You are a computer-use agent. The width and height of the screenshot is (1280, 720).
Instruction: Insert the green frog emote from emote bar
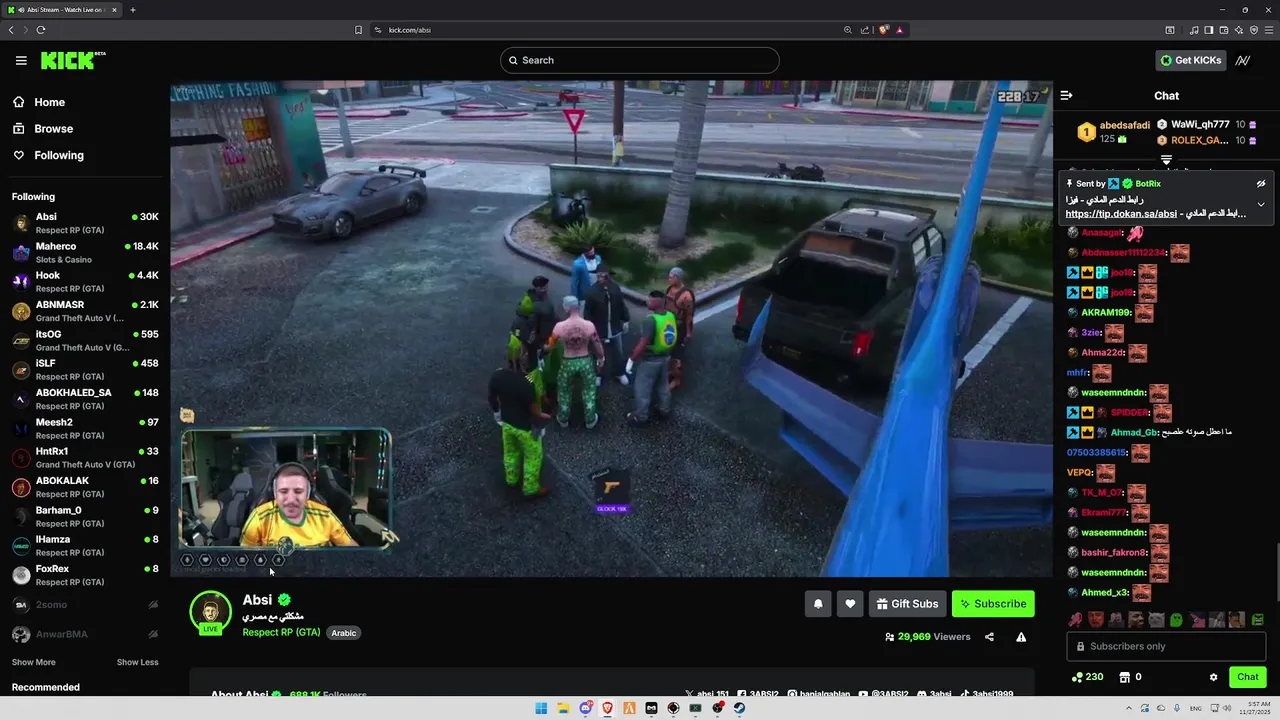tap(1176, 620)
